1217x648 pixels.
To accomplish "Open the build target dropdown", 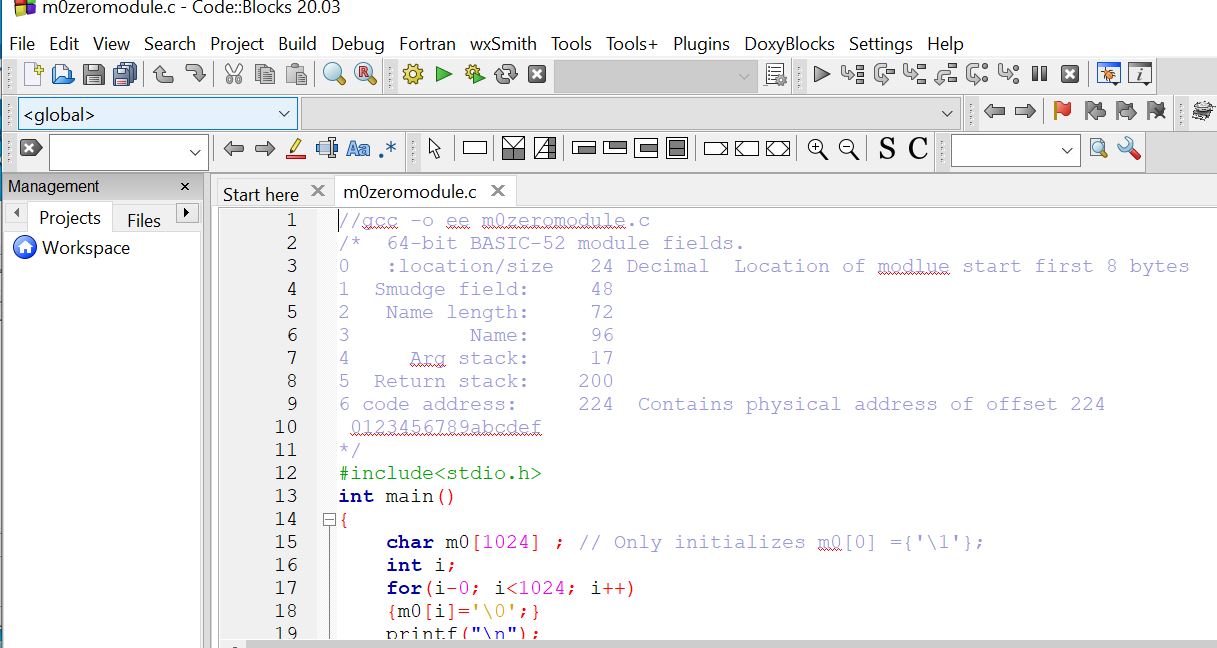I will (656, 76).
